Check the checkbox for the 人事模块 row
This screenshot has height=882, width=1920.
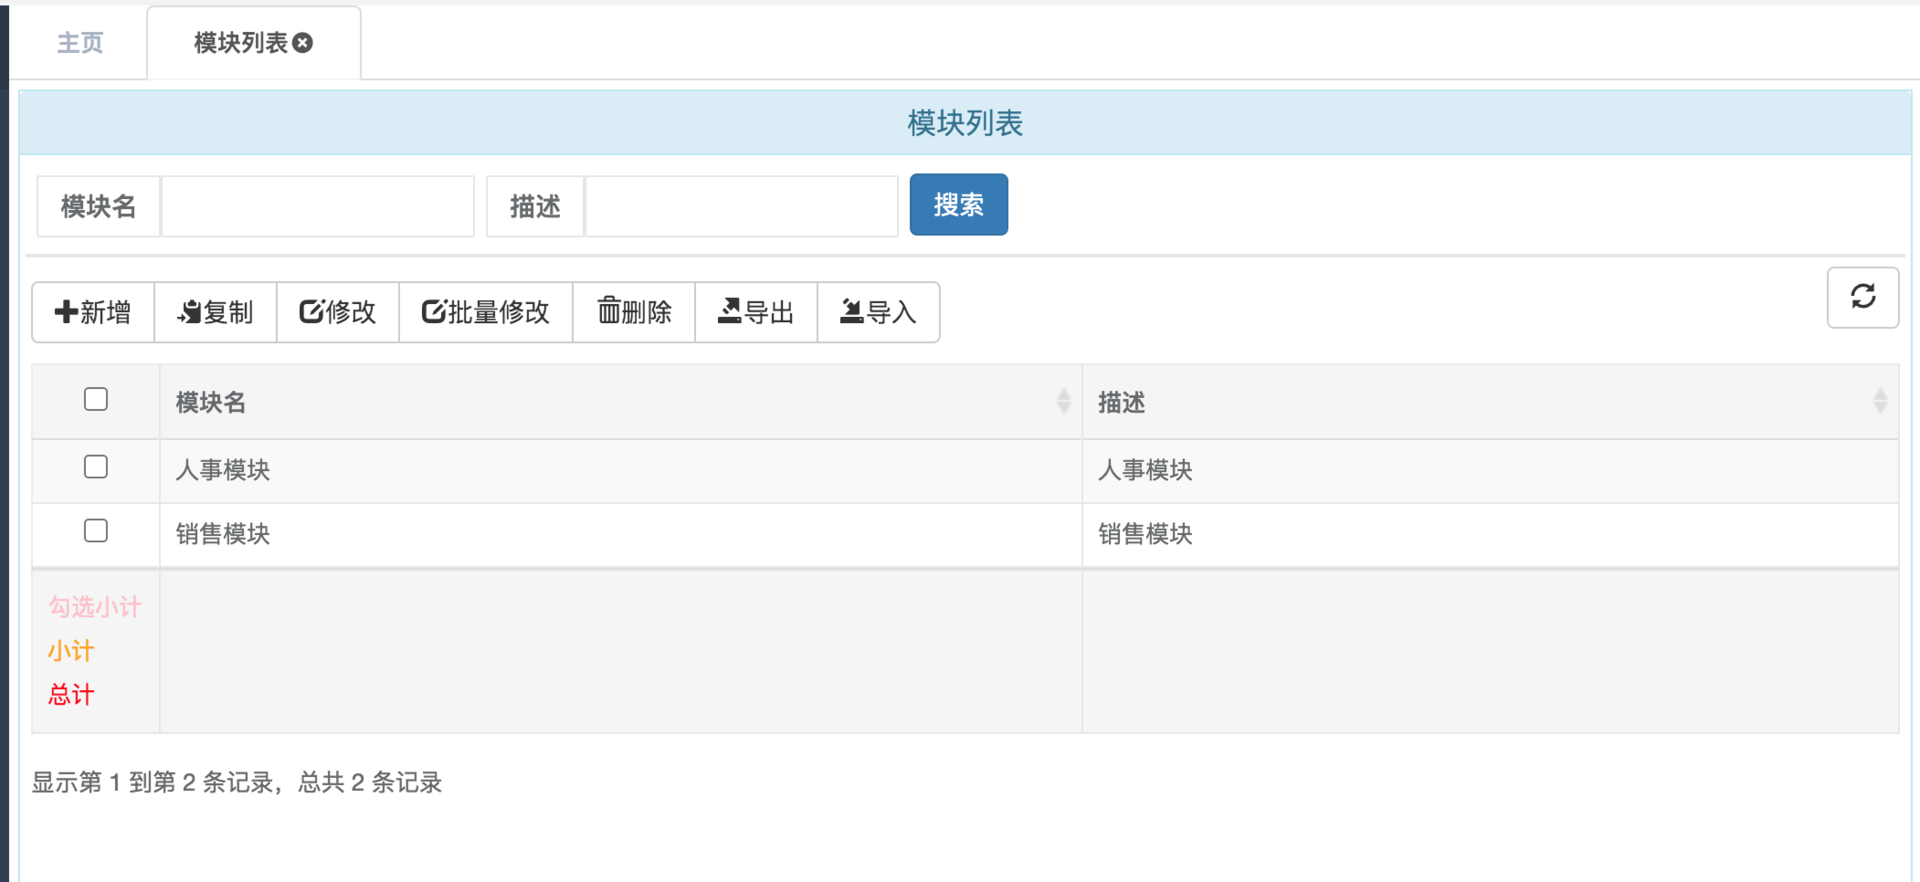pos(96,467)
